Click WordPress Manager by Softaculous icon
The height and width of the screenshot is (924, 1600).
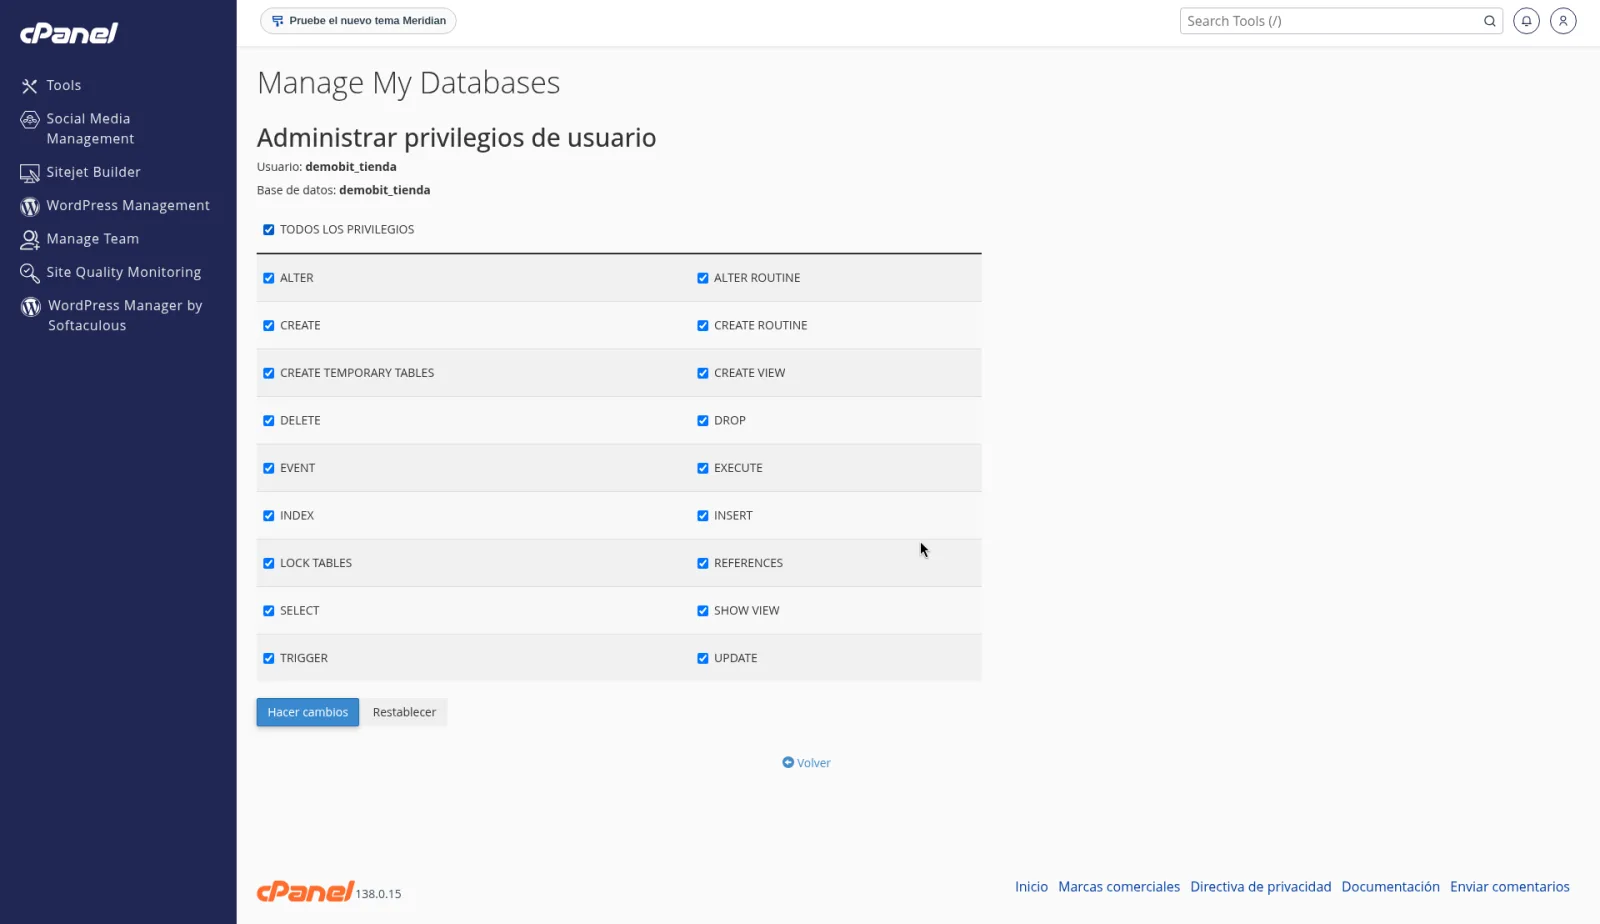tap(31, 307)
